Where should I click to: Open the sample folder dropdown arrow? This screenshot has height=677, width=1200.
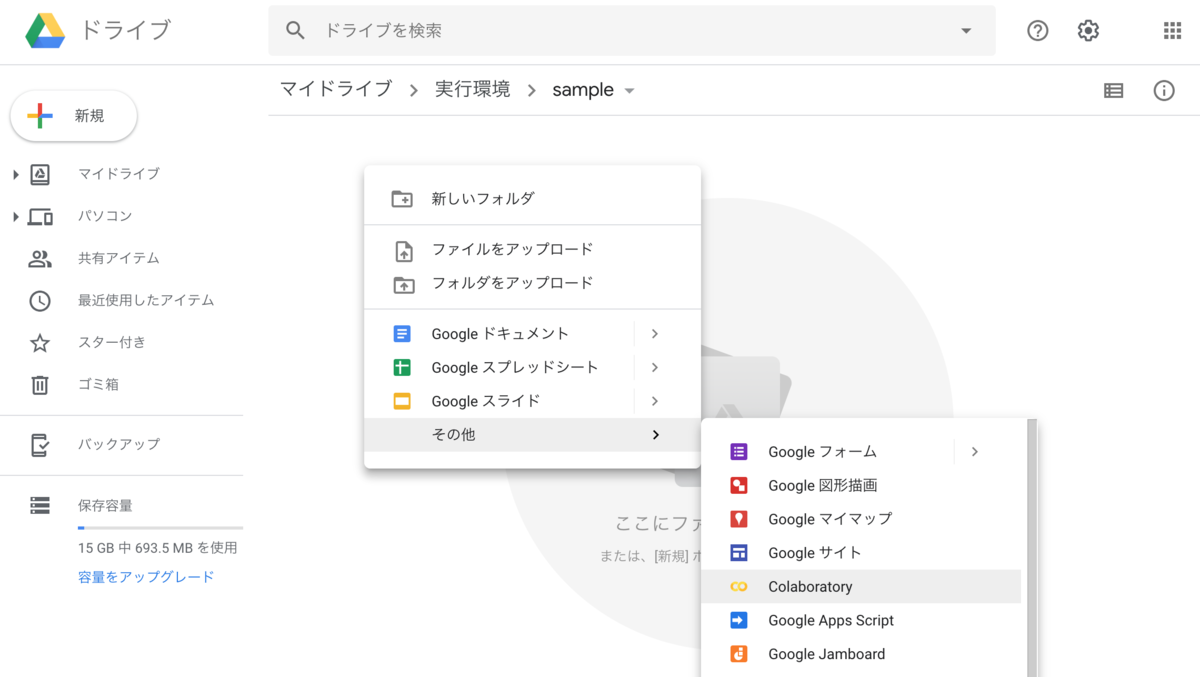(x=629, y=91)
